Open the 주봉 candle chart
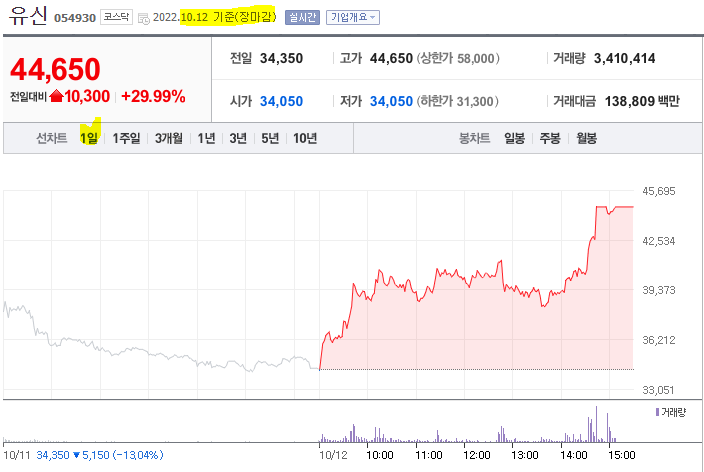Image resolution: width=704 pixels, height=472 pixels. pyautogui.click(x=550, y=138)
